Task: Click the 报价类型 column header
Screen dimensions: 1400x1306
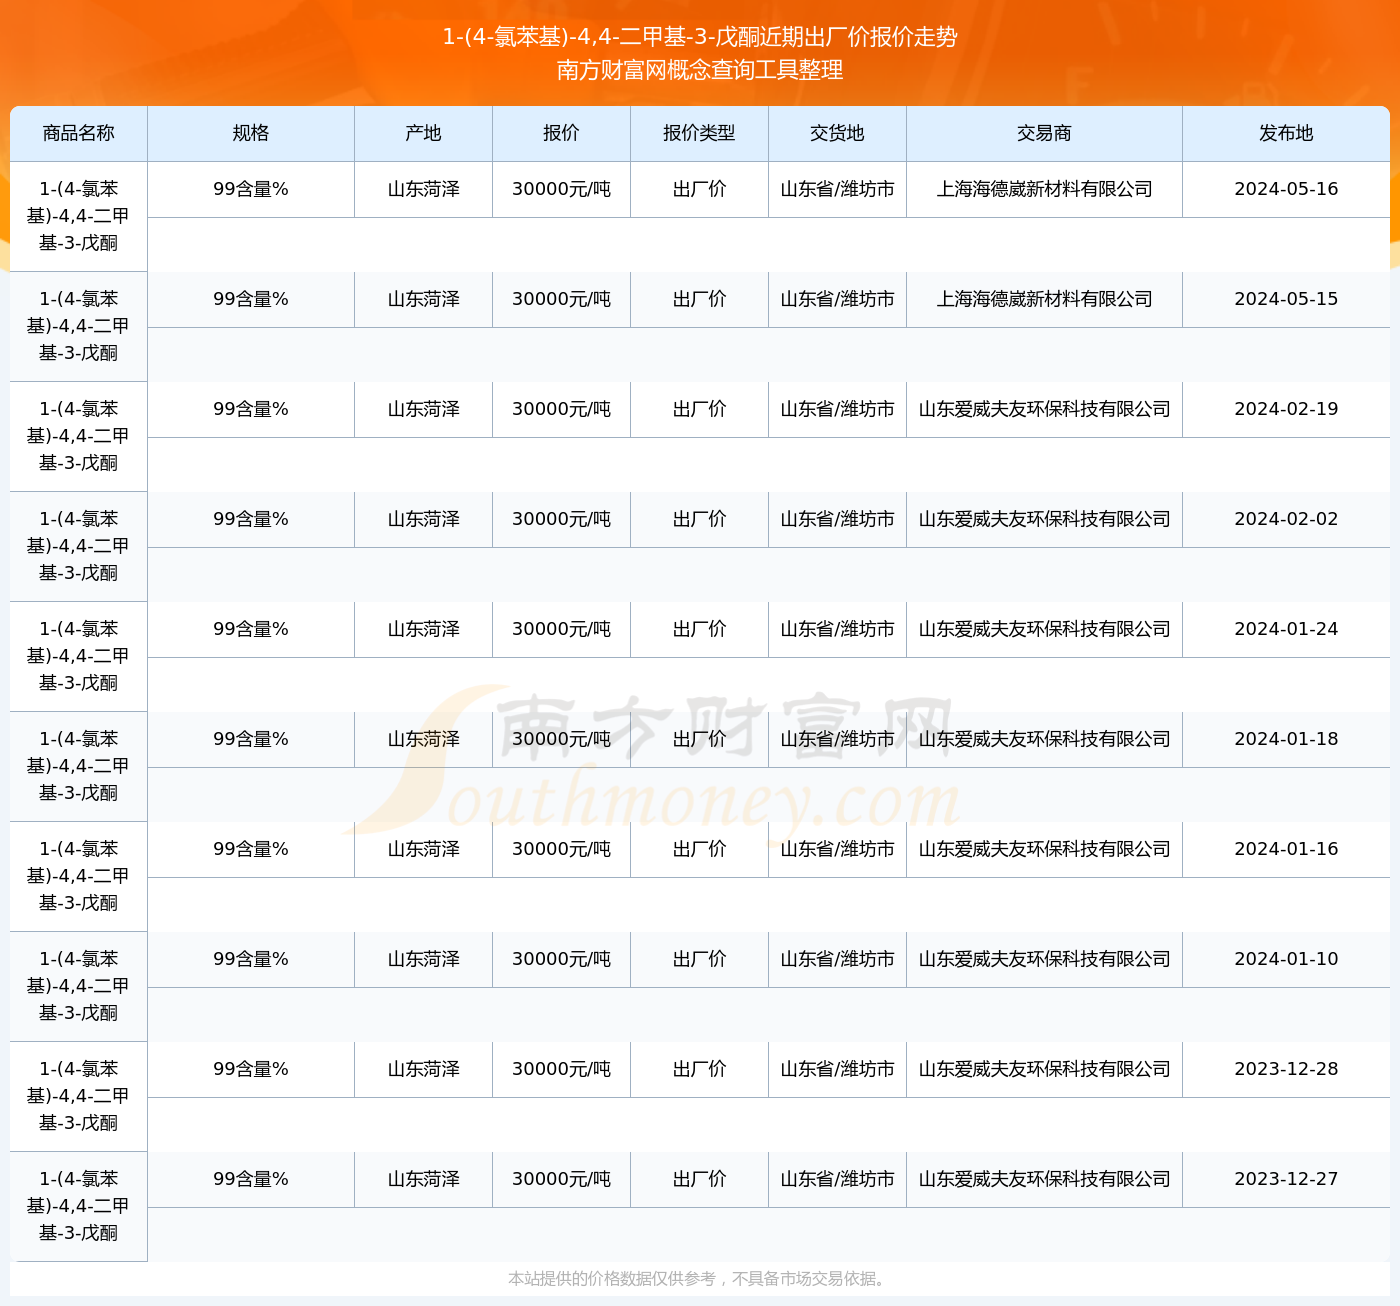Action: (x=699, y=133)
